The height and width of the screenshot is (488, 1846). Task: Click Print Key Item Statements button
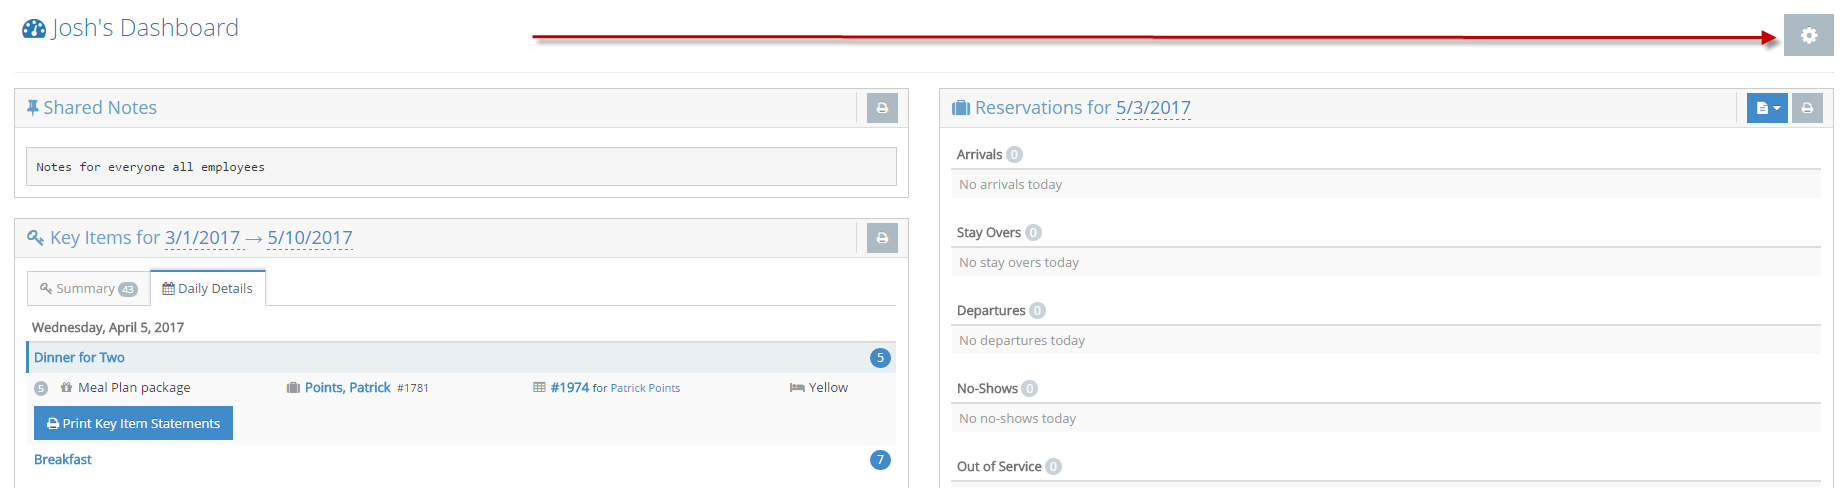(133, 423)
